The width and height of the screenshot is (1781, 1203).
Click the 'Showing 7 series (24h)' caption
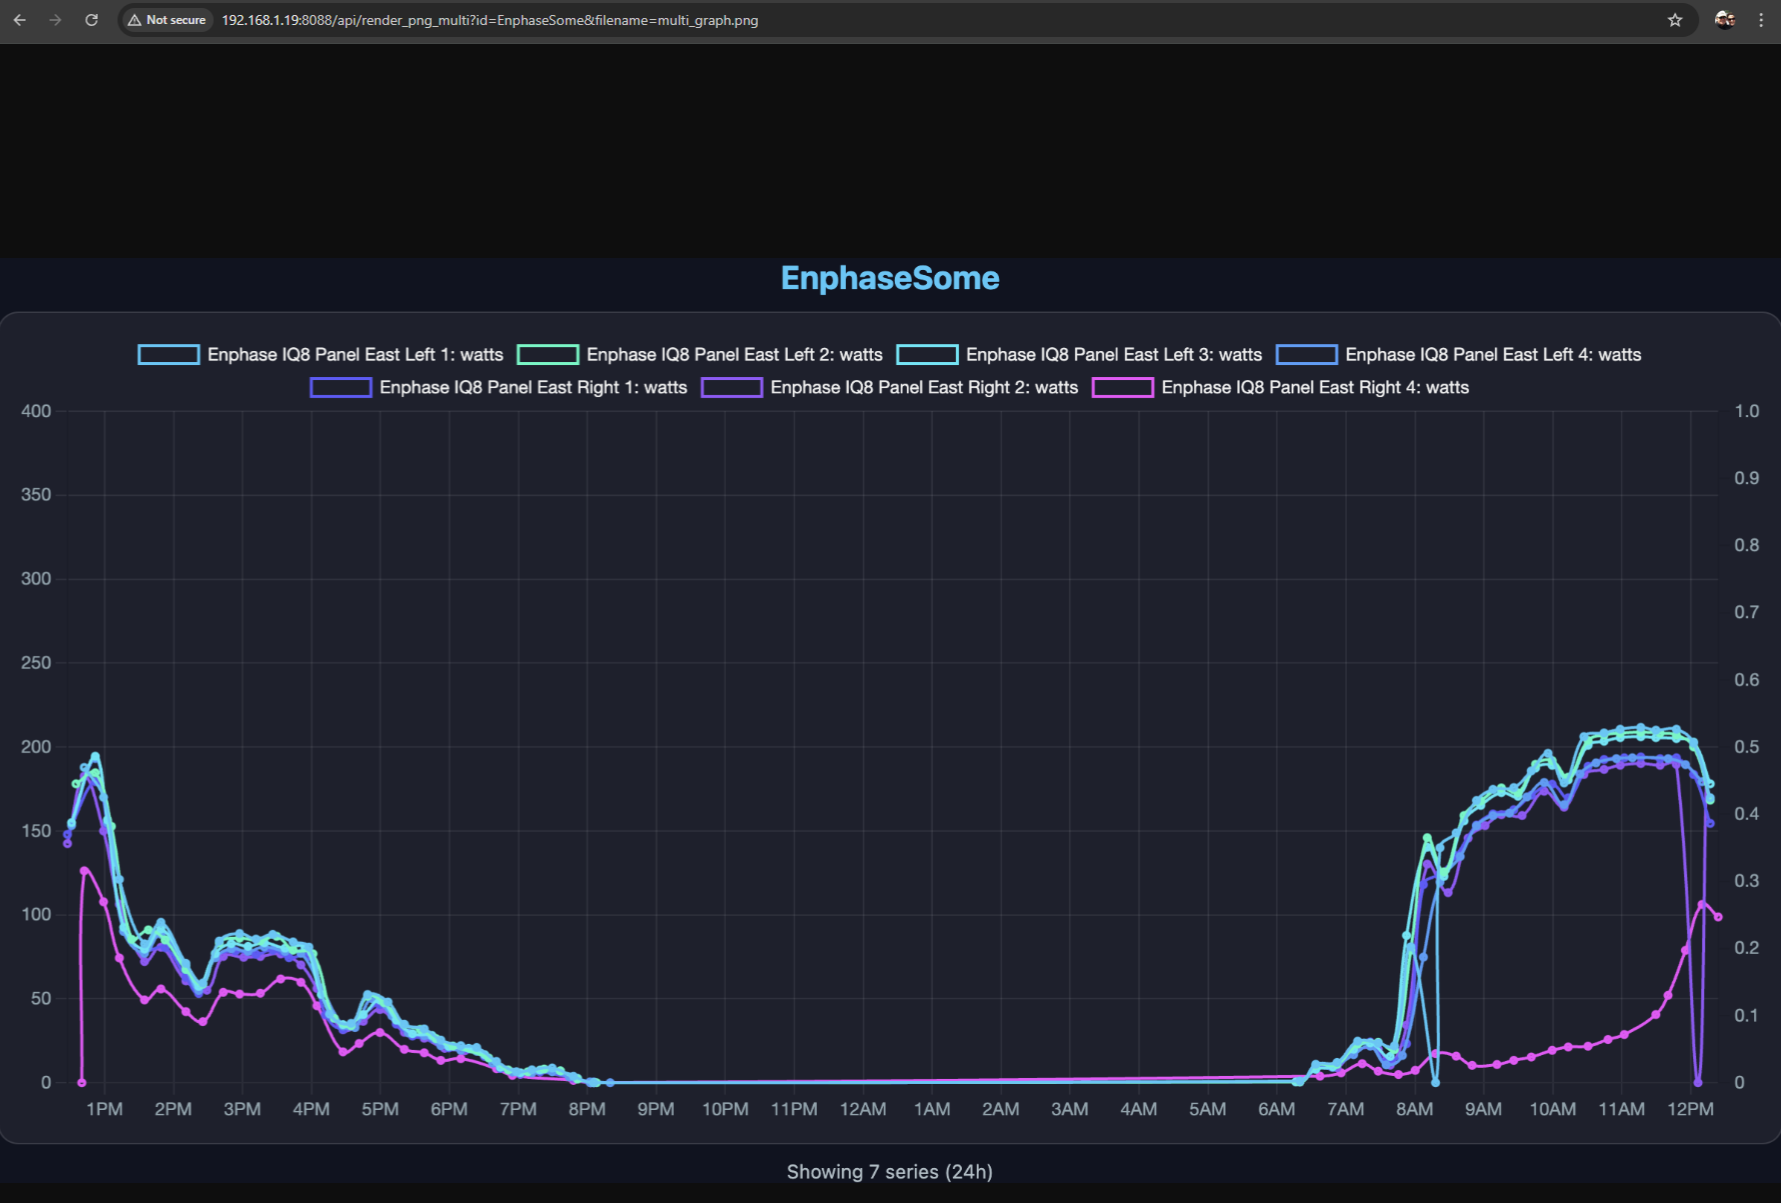click(x=890, y=1172)
